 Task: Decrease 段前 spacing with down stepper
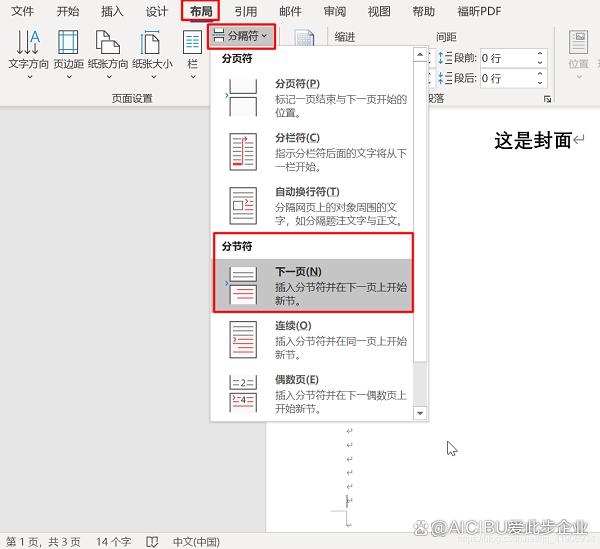[540, 62]
